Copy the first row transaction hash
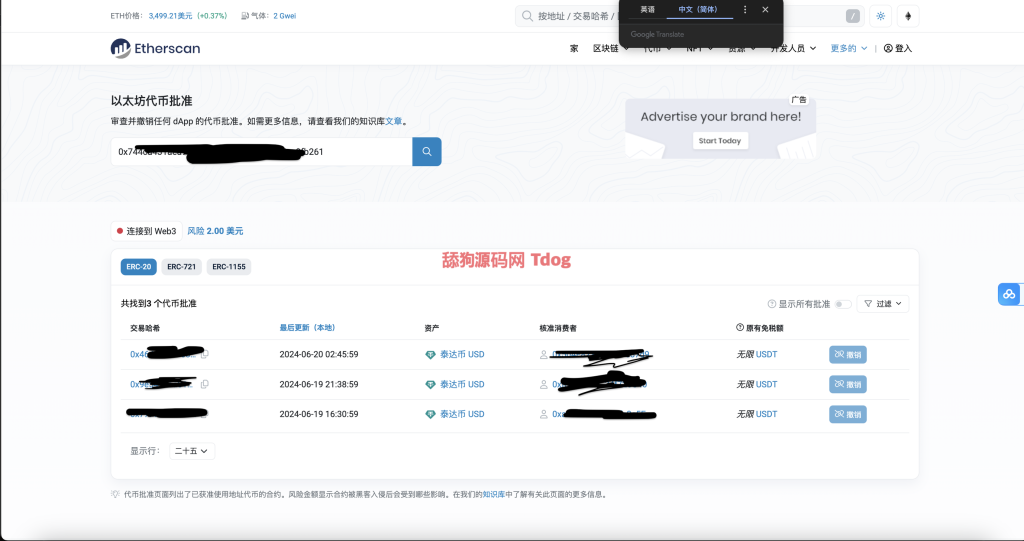1024x541 pixels. point(205,354)
